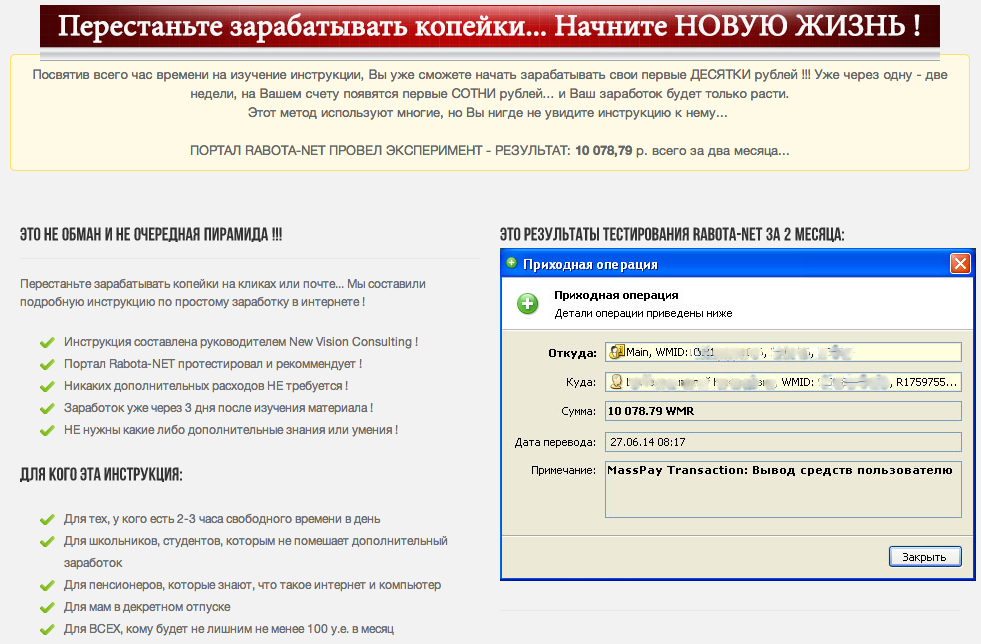
Task: Click the Закрыть button
Action: pyautogui.click(x=925, y=556)
